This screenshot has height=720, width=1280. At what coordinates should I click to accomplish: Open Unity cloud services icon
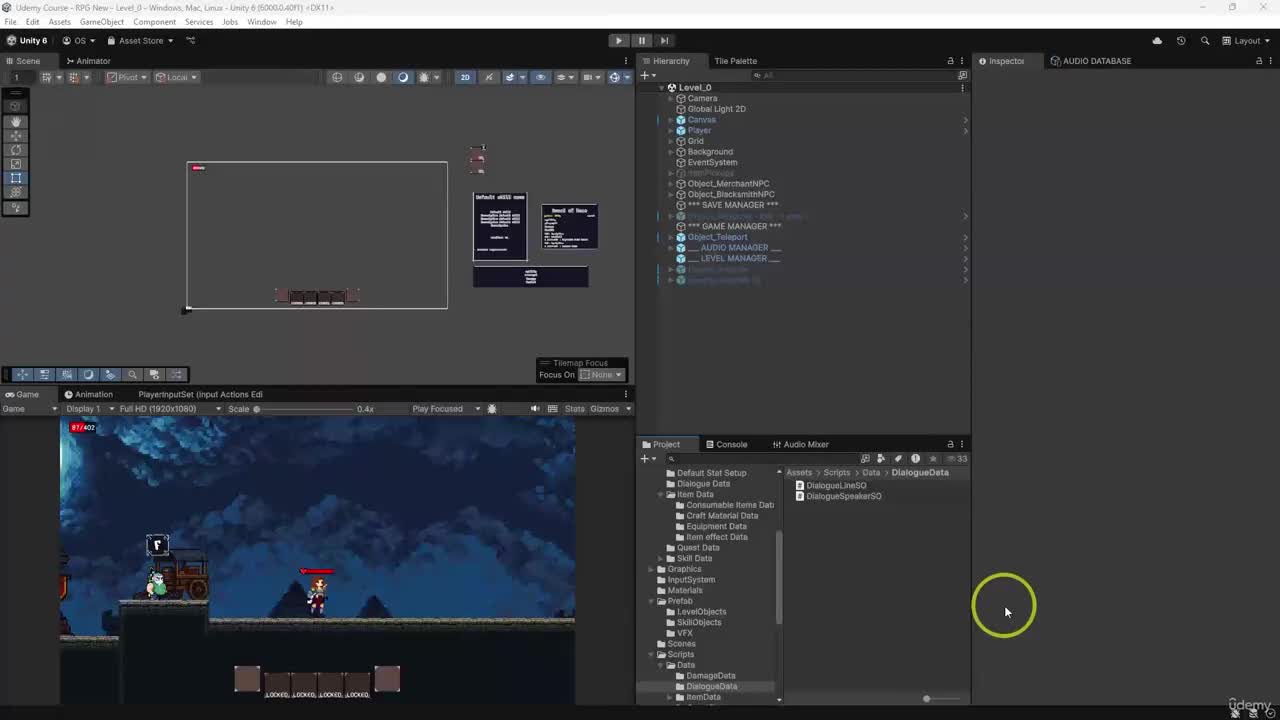1157,41
